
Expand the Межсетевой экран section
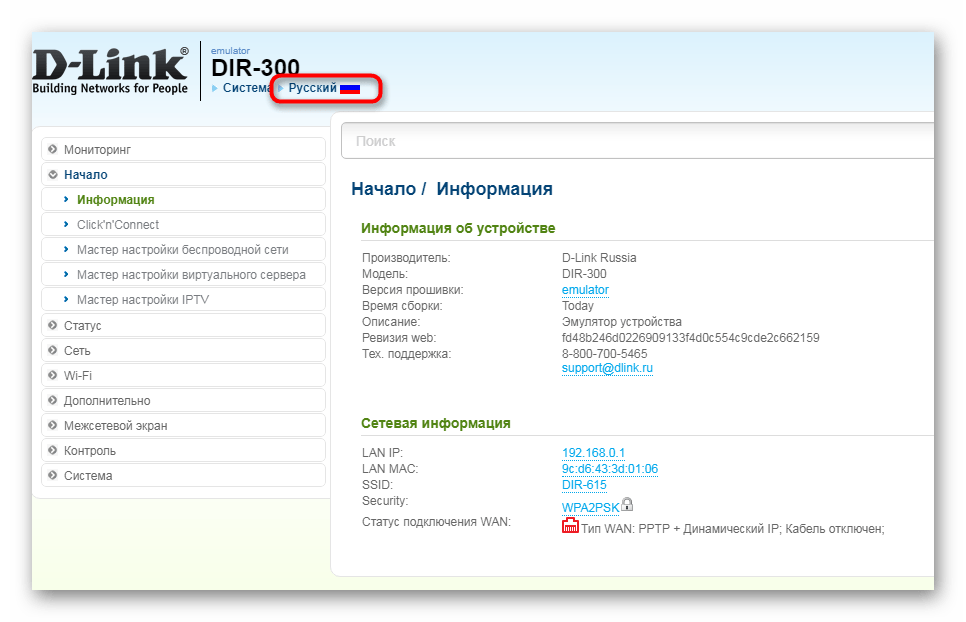click(x=184, y=426)
